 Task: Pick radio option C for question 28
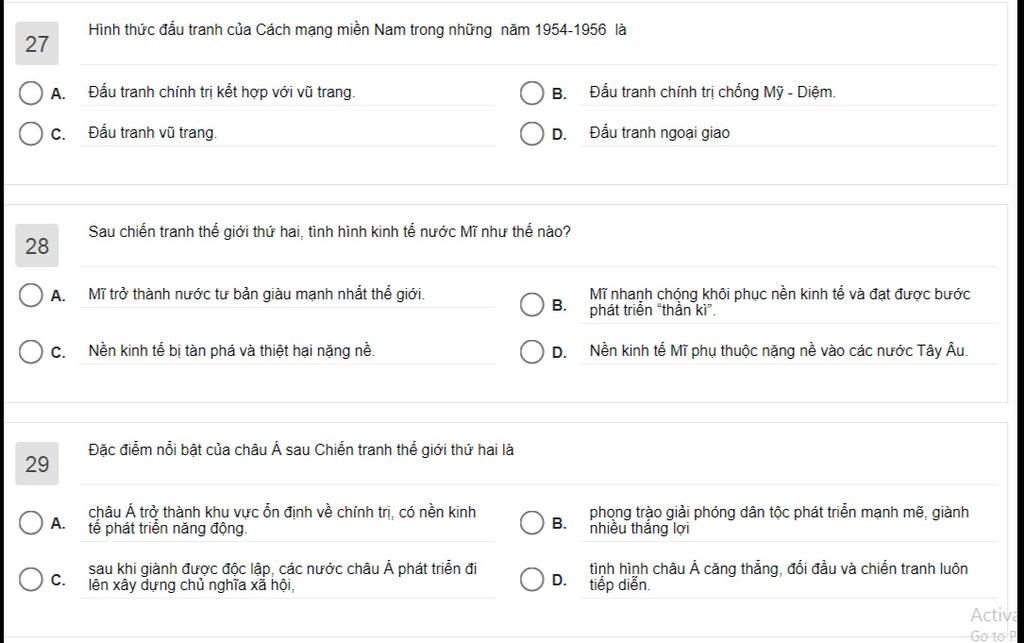point(31,351)
